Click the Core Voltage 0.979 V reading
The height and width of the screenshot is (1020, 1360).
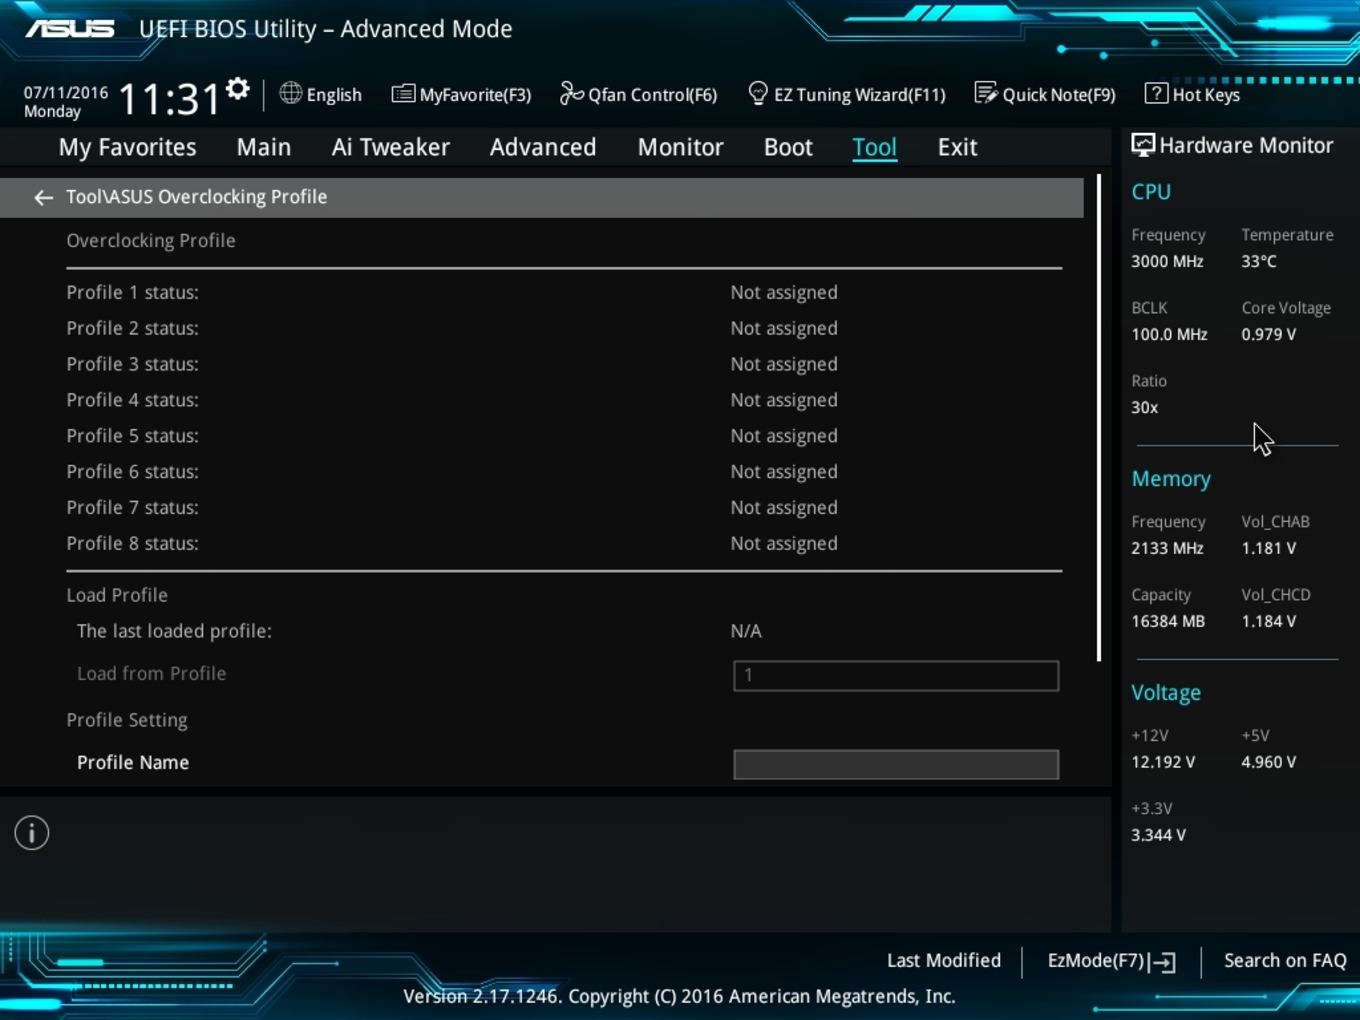(x=1269, y=334)
